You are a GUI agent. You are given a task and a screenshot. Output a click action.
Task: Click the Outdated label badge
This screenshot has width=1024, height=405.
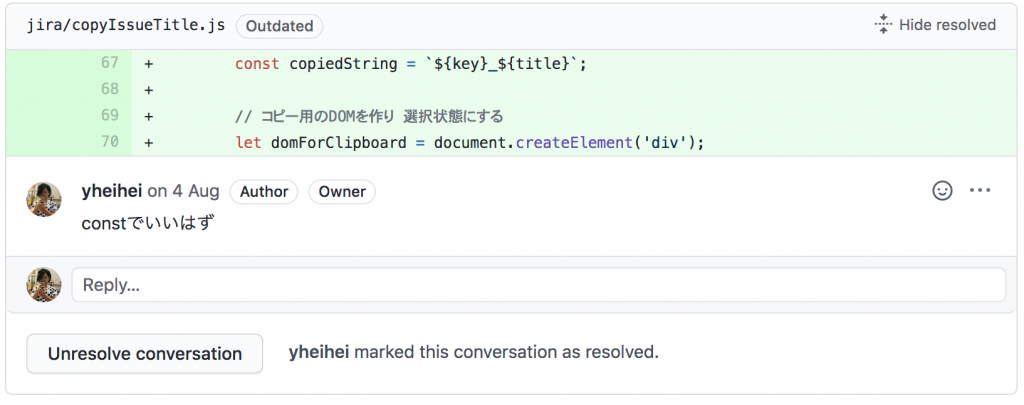tap(280, 26)
